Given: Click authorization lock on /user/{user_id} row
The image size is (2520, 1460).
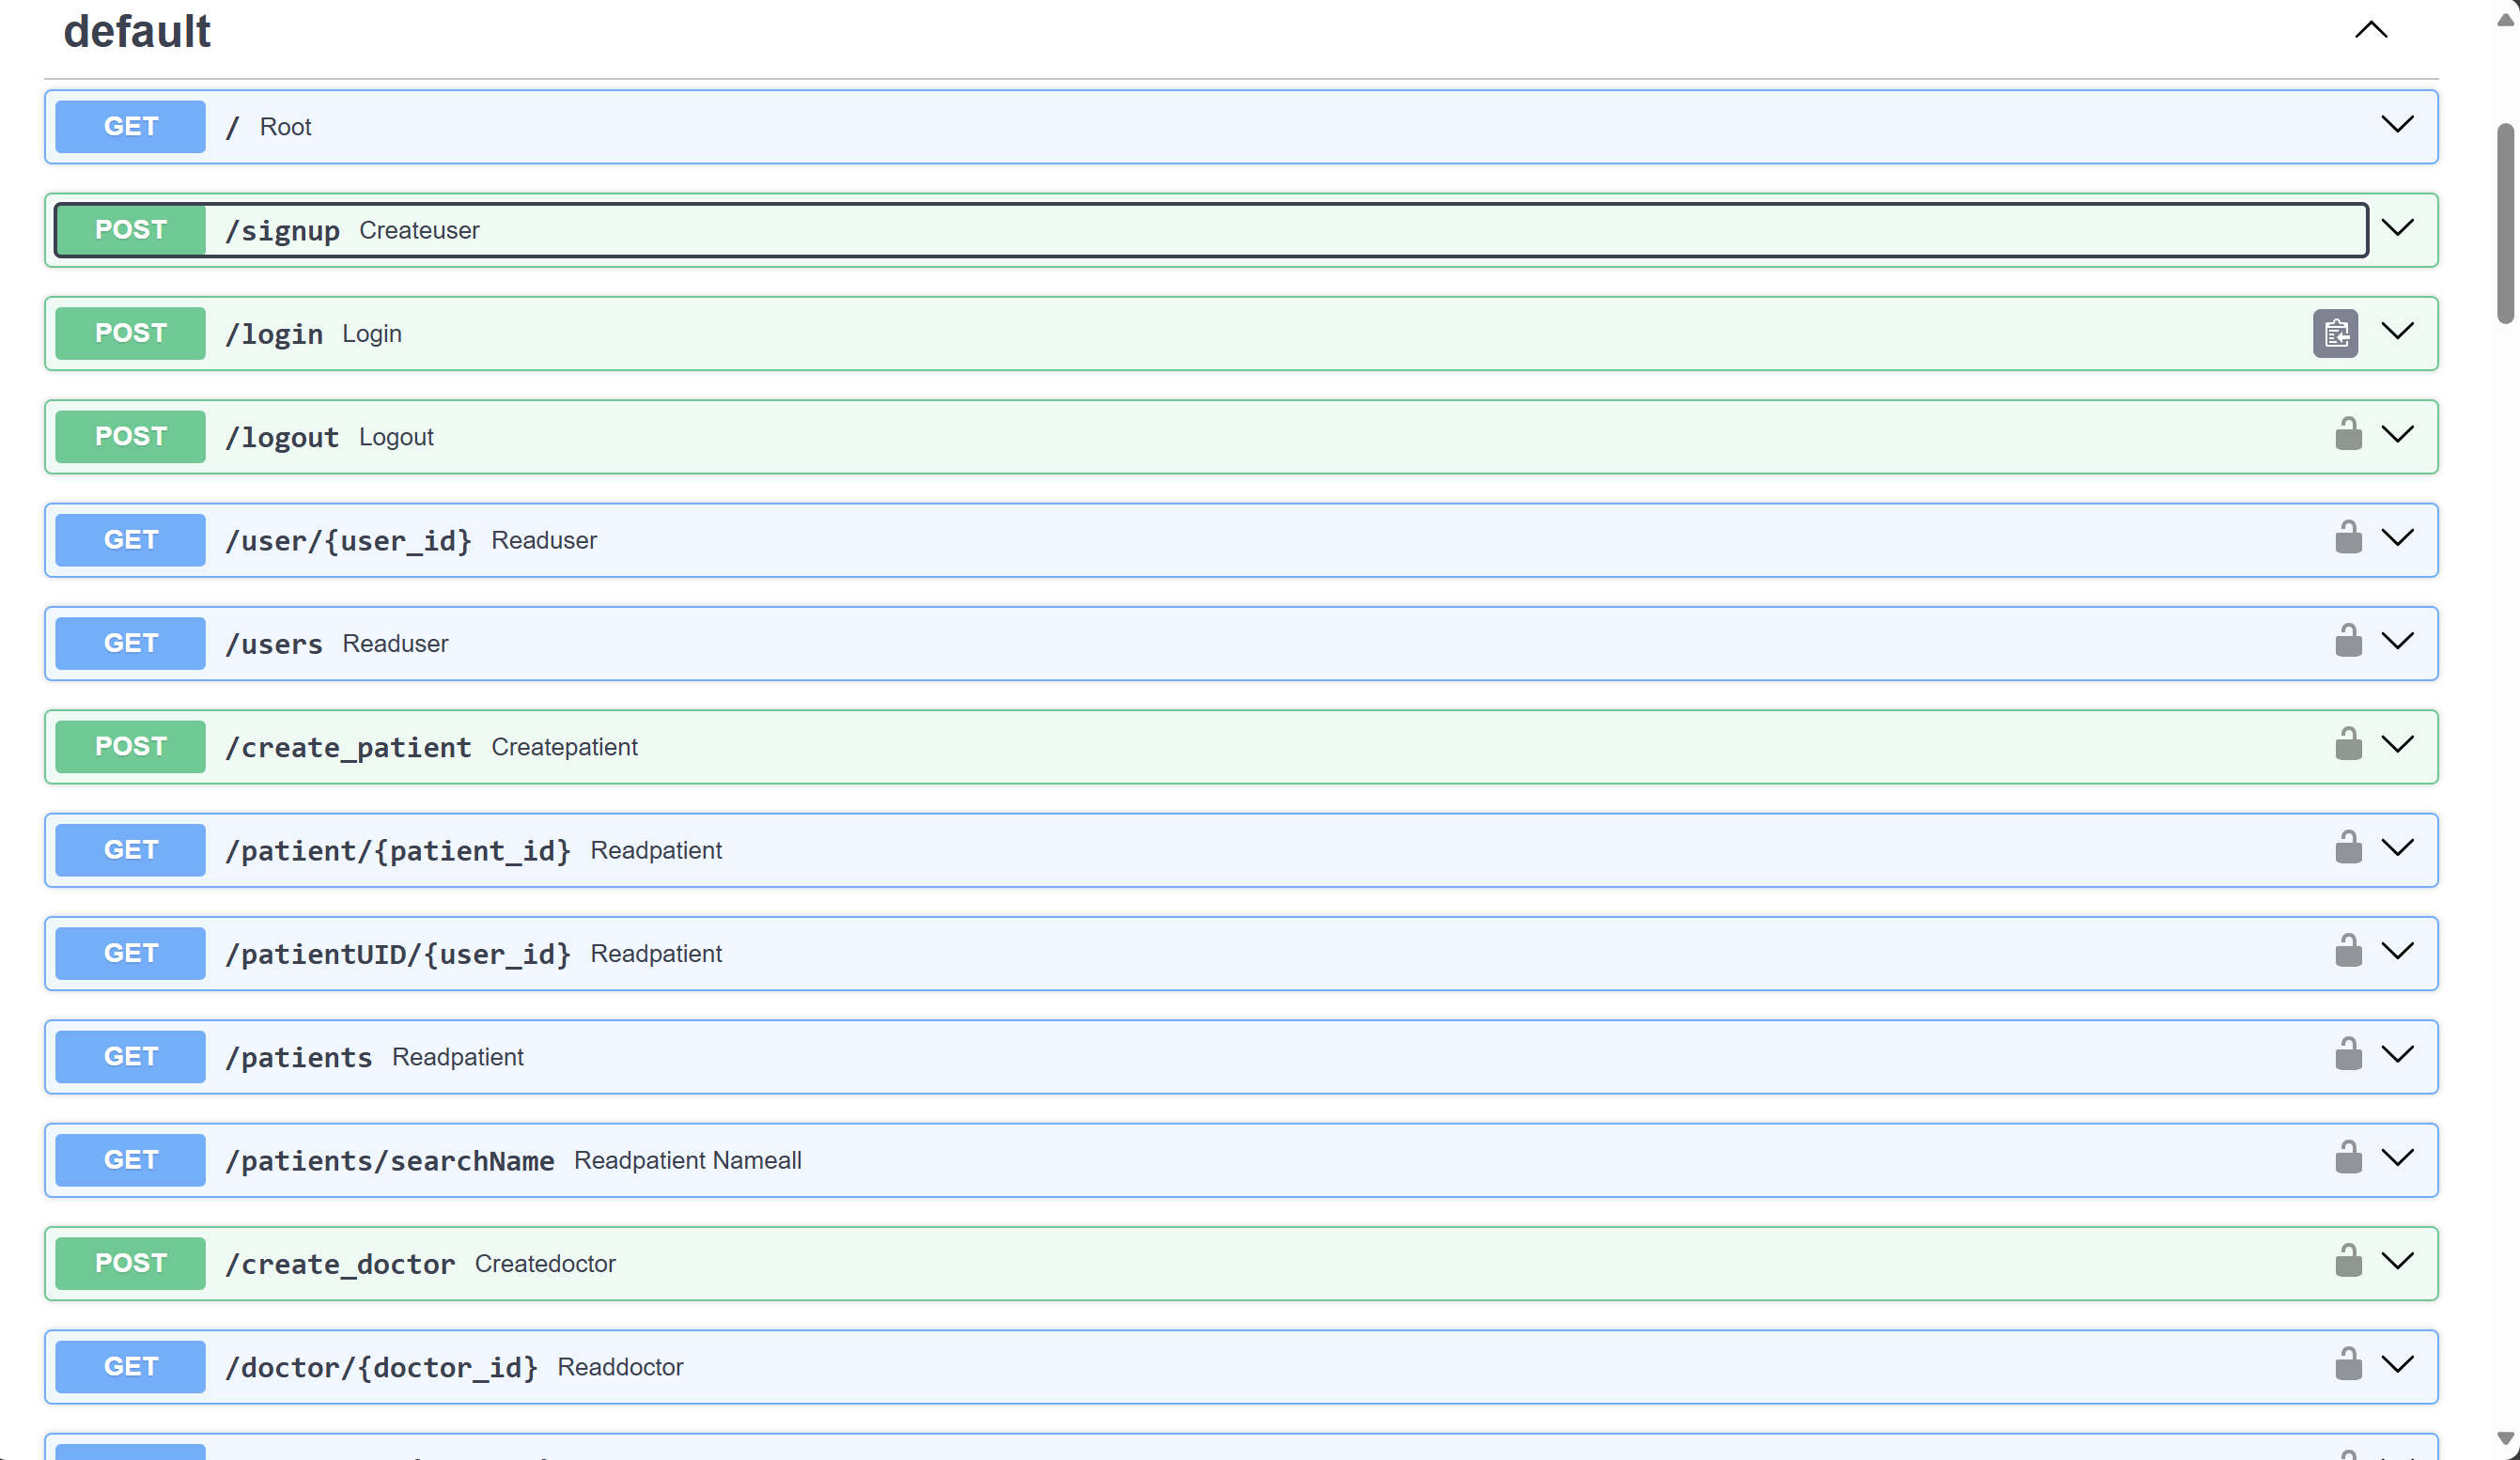Looking at the screenshot, I should coord(2348,538).
